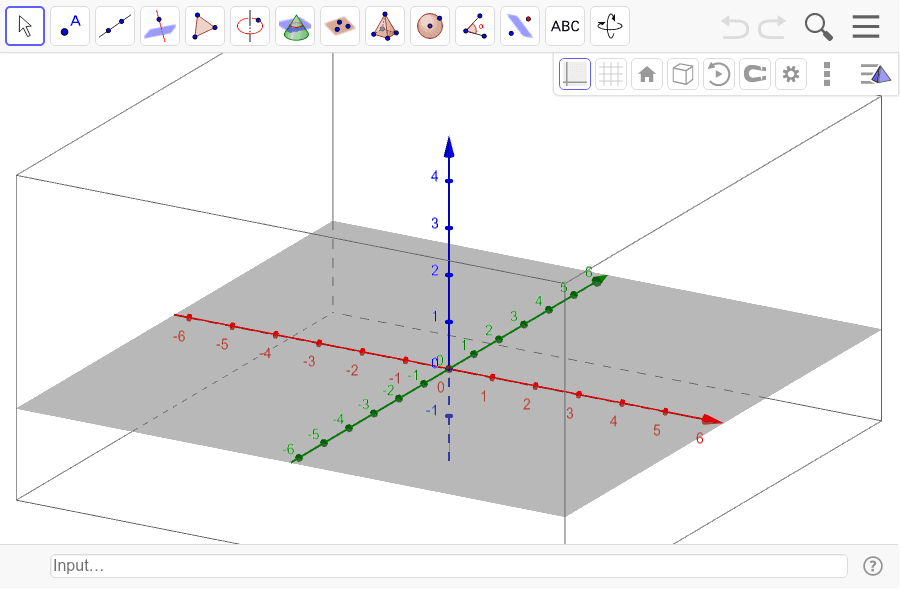Select the Point tool
Screen dimensions: 900x589
point(70,26)
